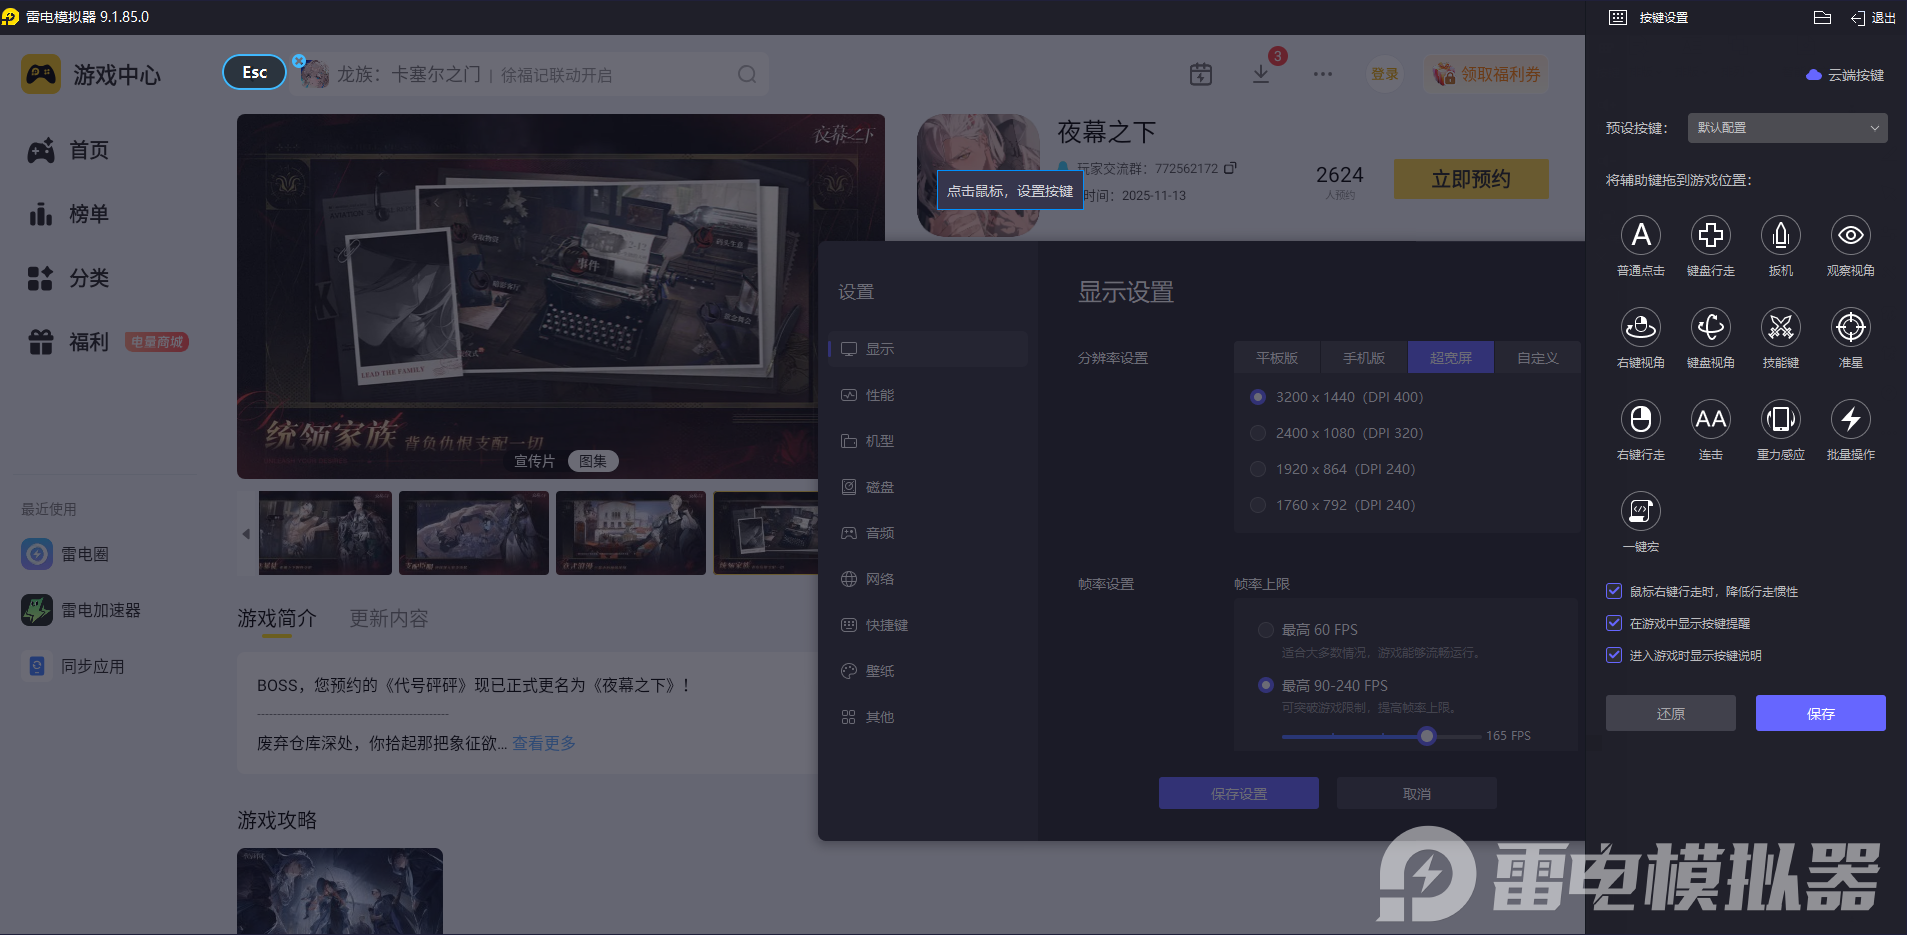
Task: Pick the 键盘行走 D-pad tool
Action: 1710,236
